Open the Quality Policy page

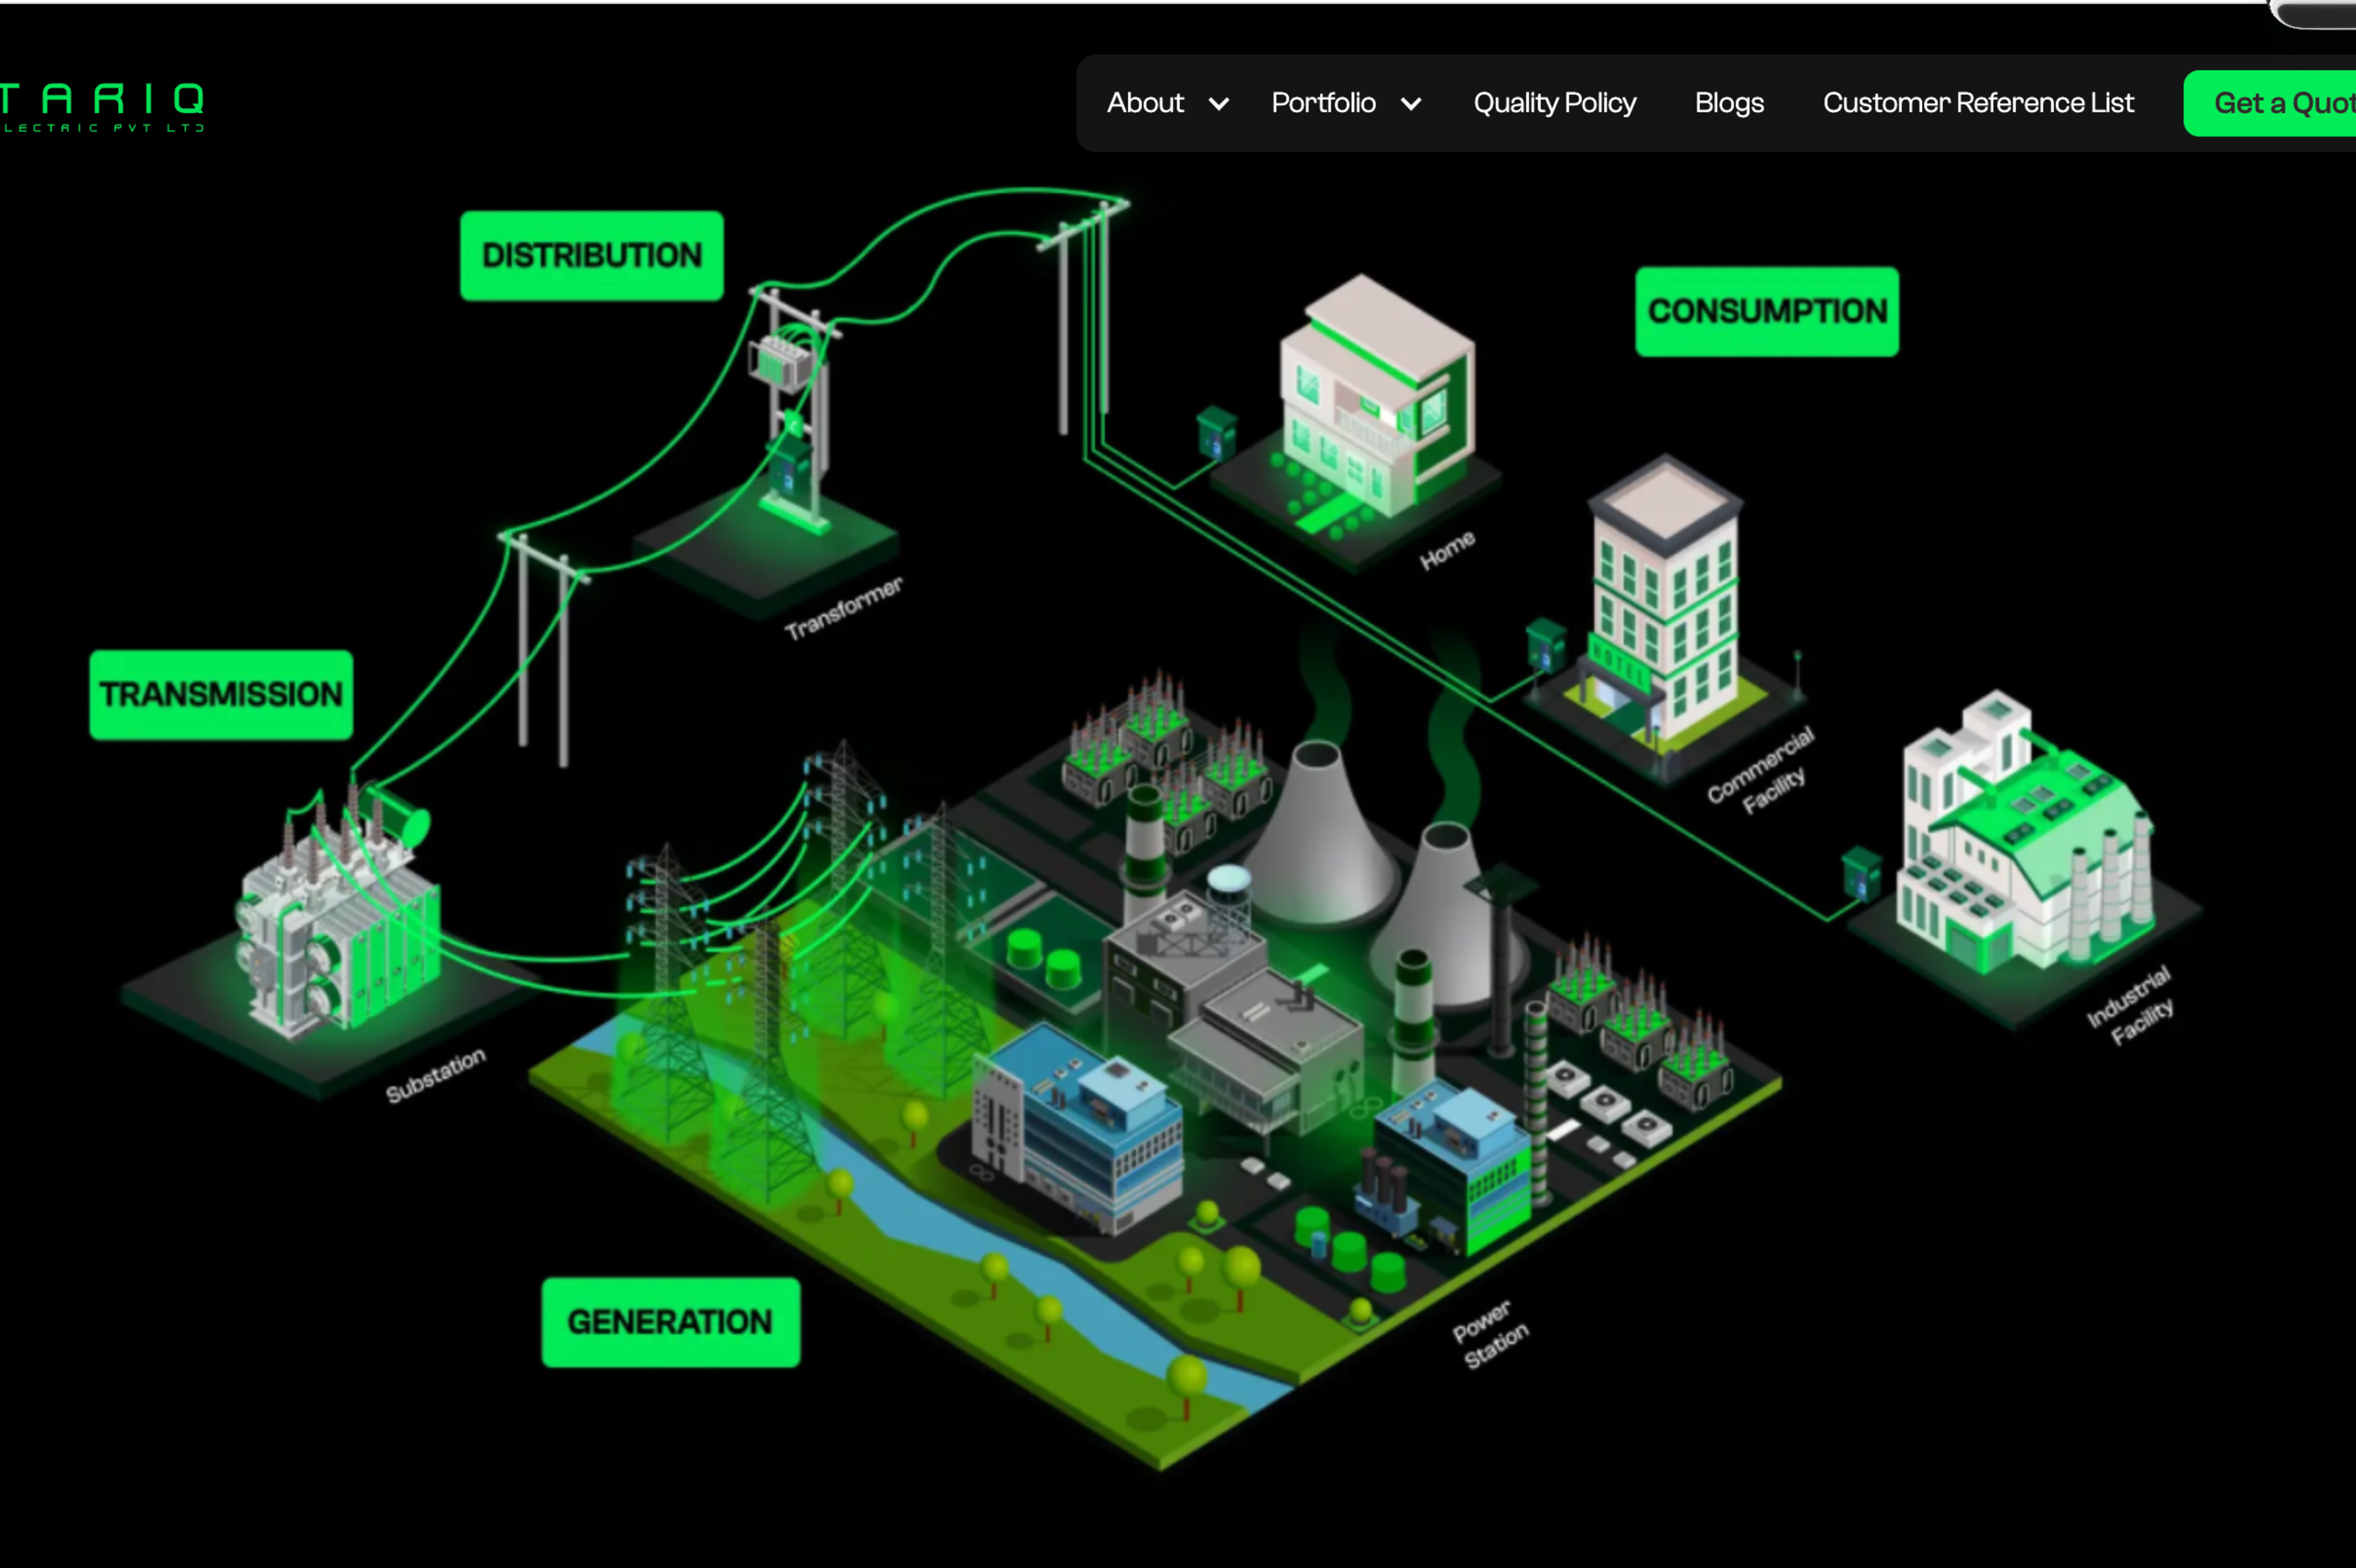1554,103
